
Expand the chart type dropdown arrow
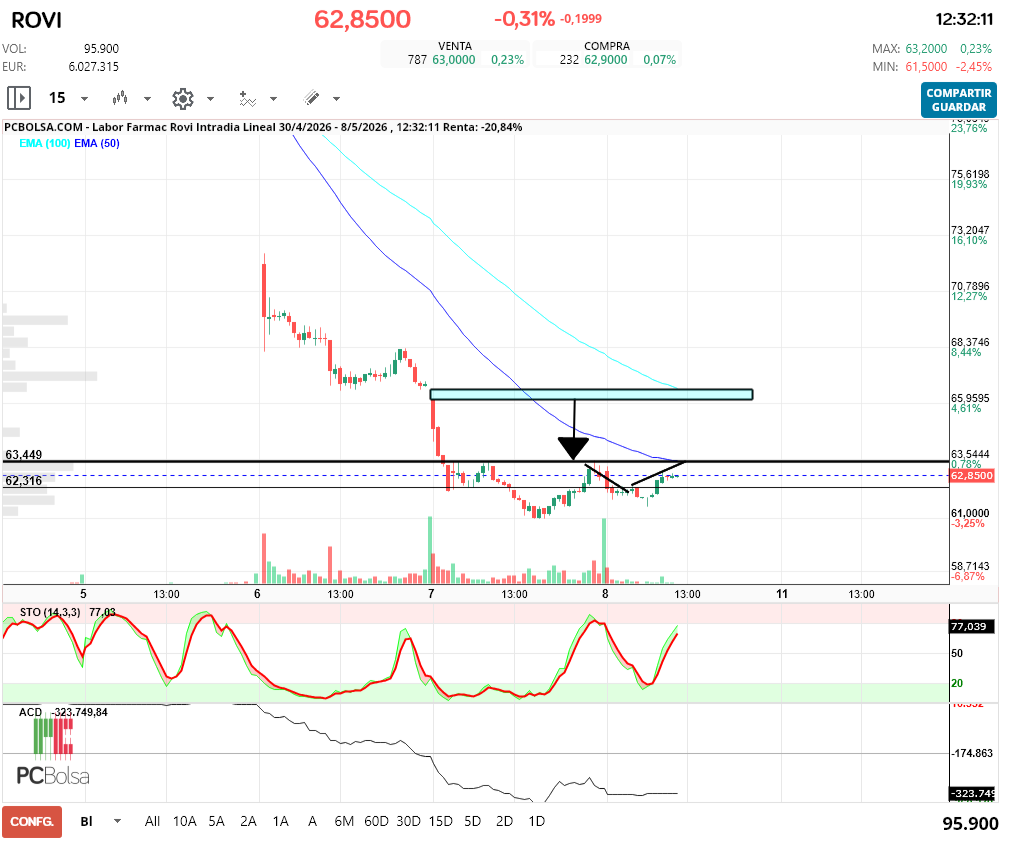click(147, 99)
